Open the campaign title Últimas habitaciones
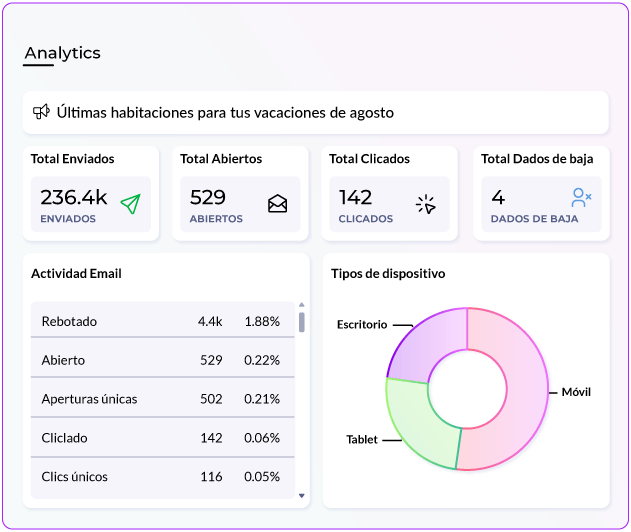631x532 pixels. click(225, 113)
